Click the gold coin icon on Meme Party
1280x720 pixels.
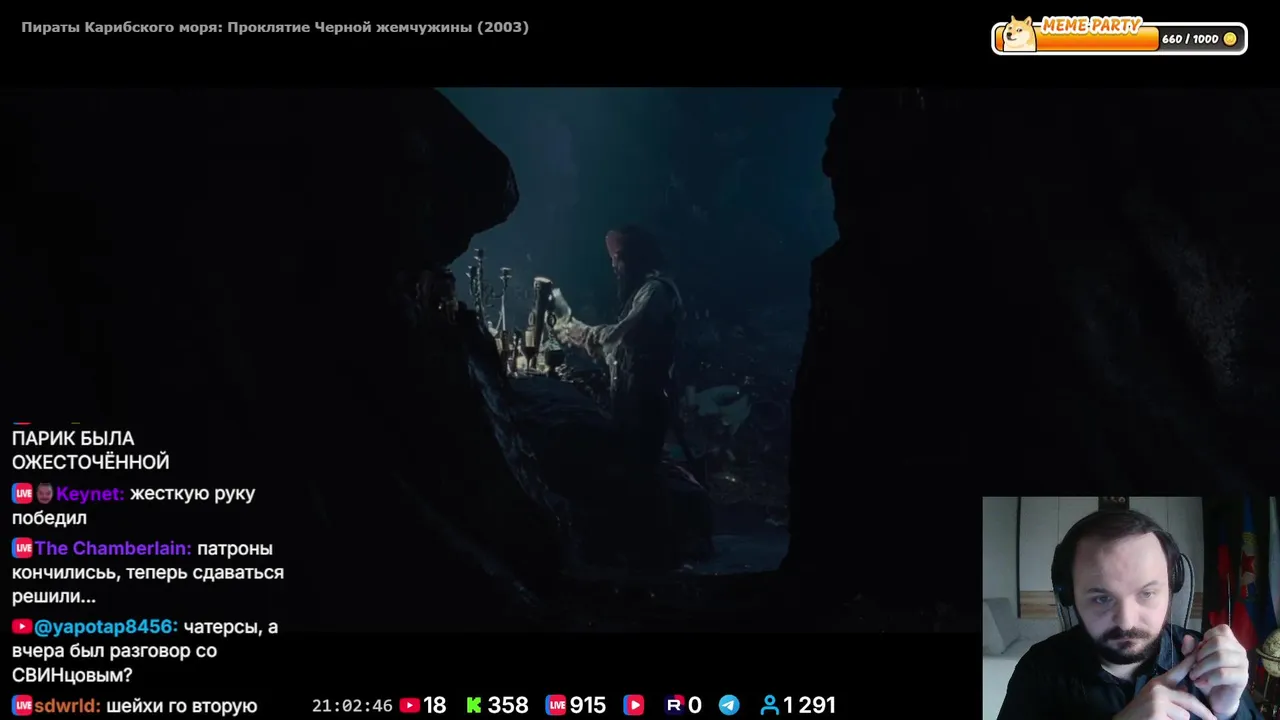tap(1230, 39)
